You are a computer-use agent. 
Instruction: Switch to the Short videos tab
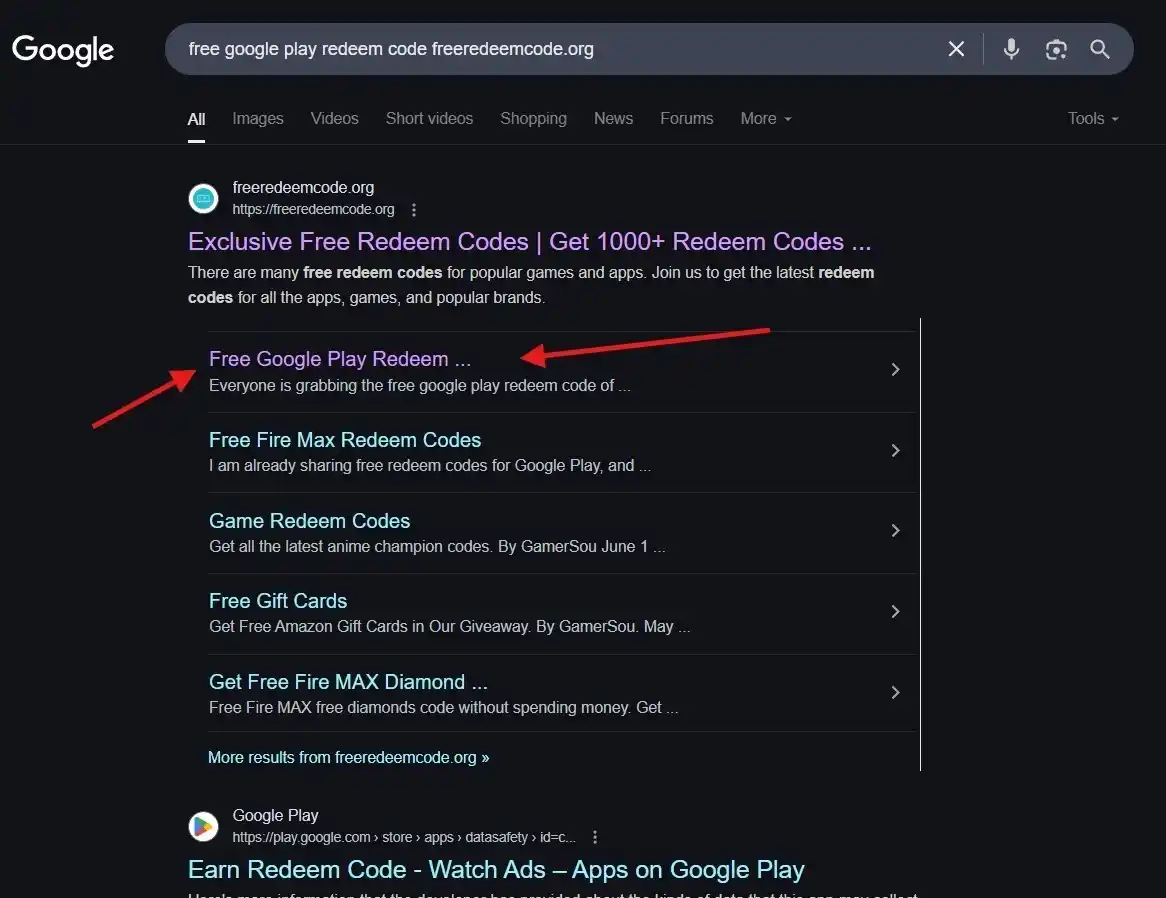coord(429,118)
